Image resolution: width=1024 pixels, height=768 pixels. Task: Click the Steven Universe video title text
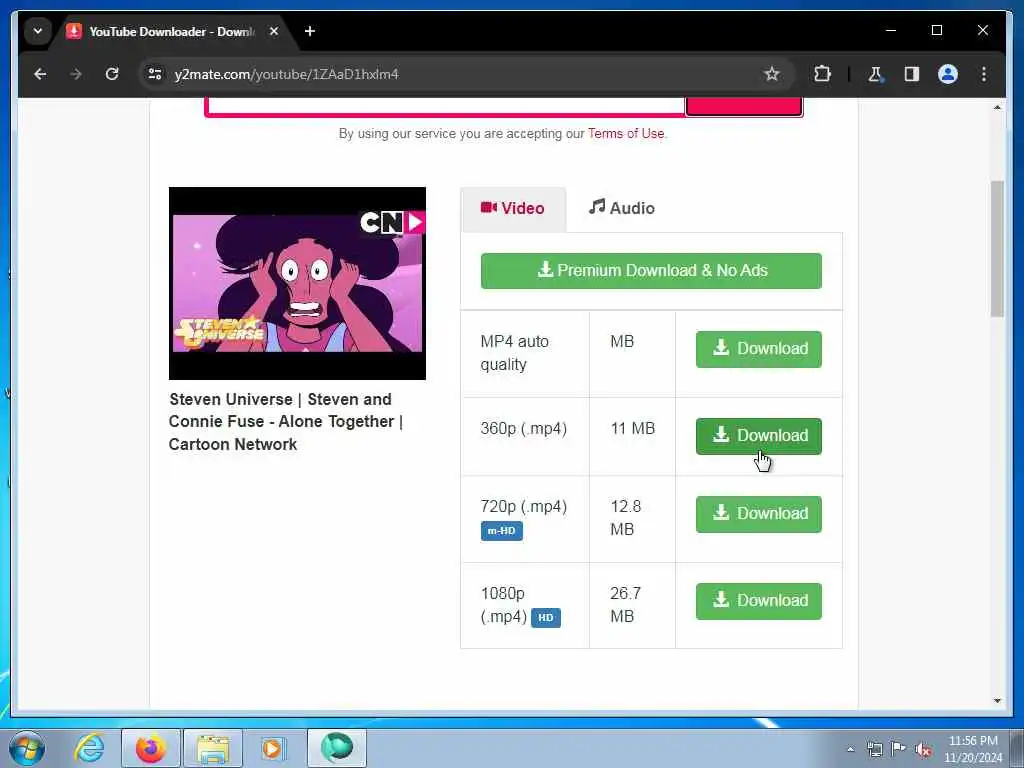click(x=285, y=422)
